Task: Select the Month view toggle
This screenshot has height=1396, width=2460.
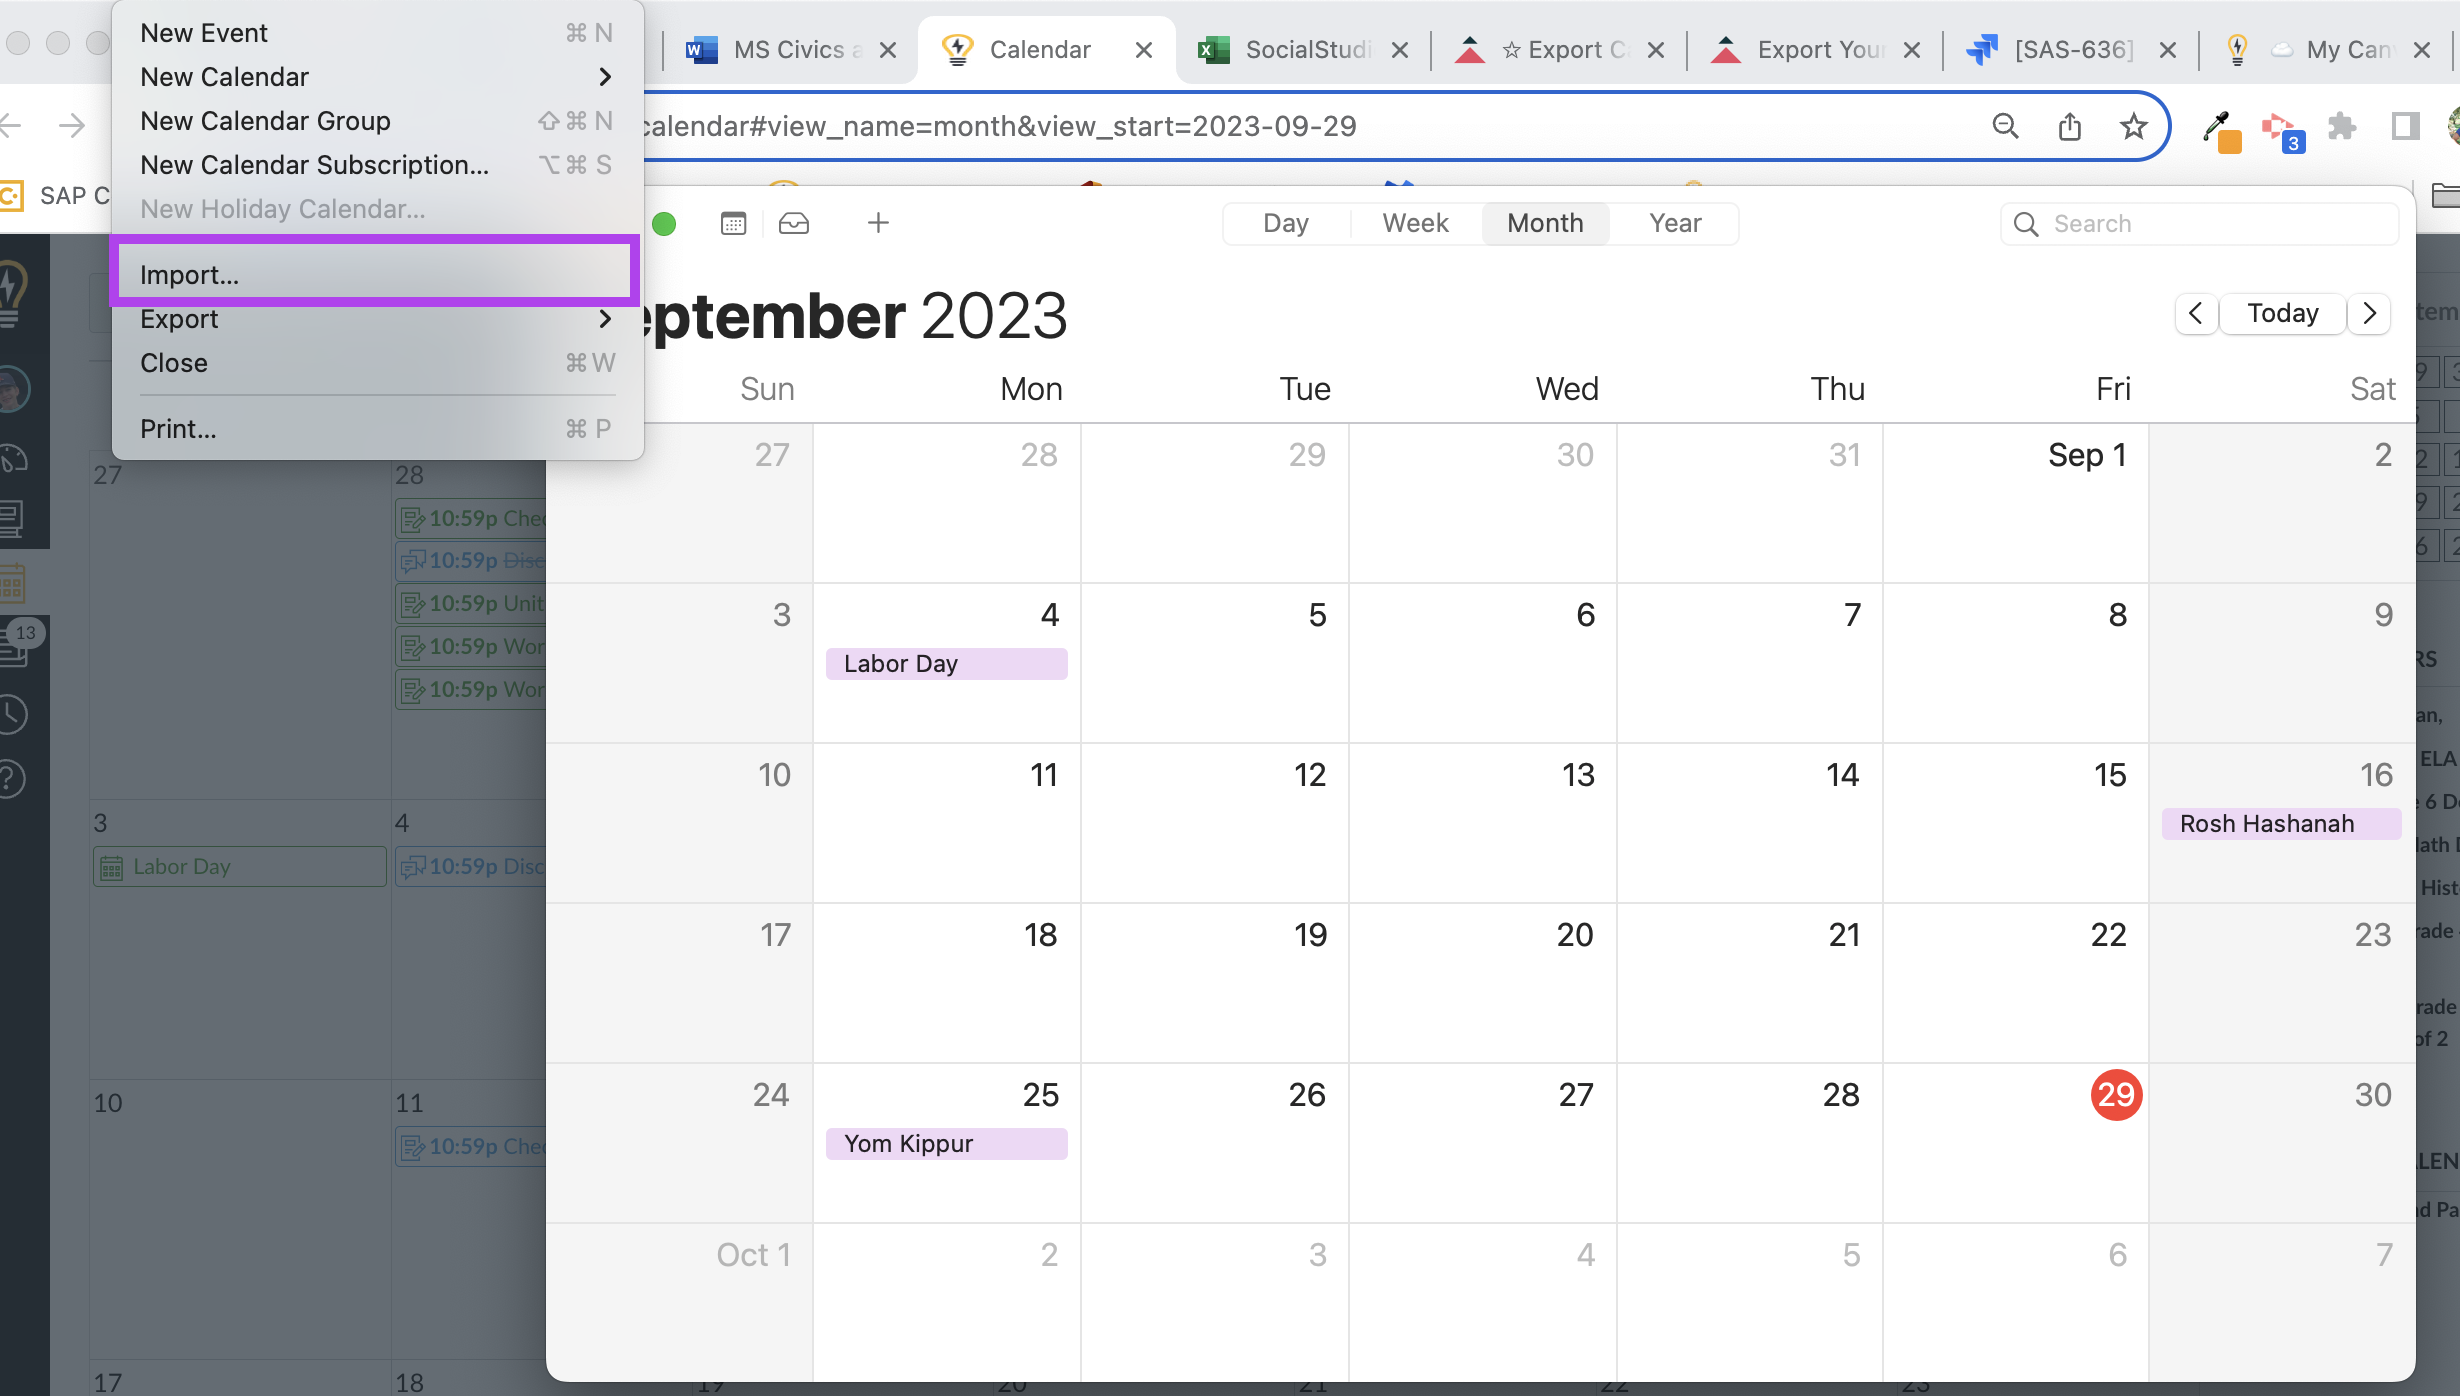Action: (1544, 223)
